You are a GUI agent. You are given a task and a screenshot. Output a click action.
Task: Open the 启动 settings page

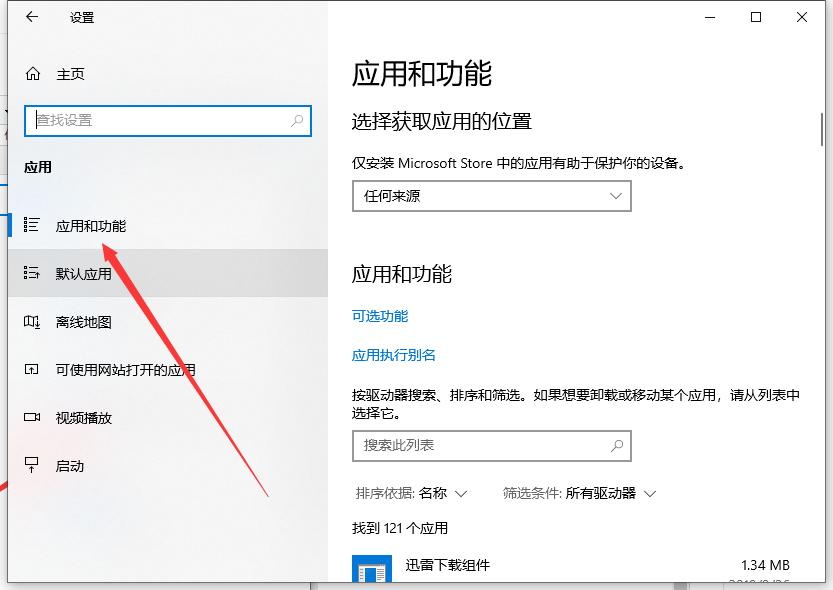(168, 466)
